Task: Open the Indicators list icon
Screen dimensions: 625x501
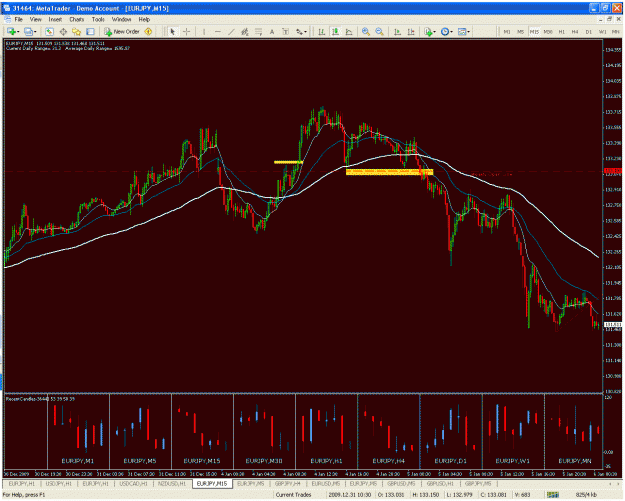Action: pos(428,31)
